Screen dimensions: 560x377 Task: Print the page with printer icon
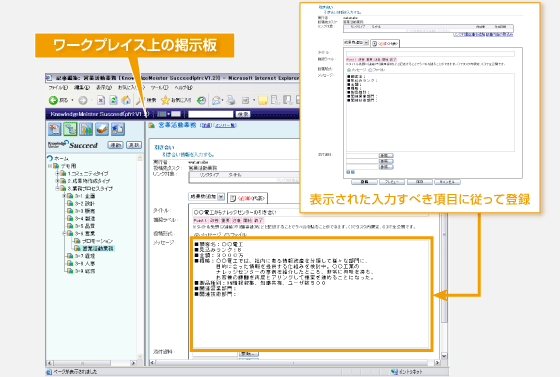point(231,100)
